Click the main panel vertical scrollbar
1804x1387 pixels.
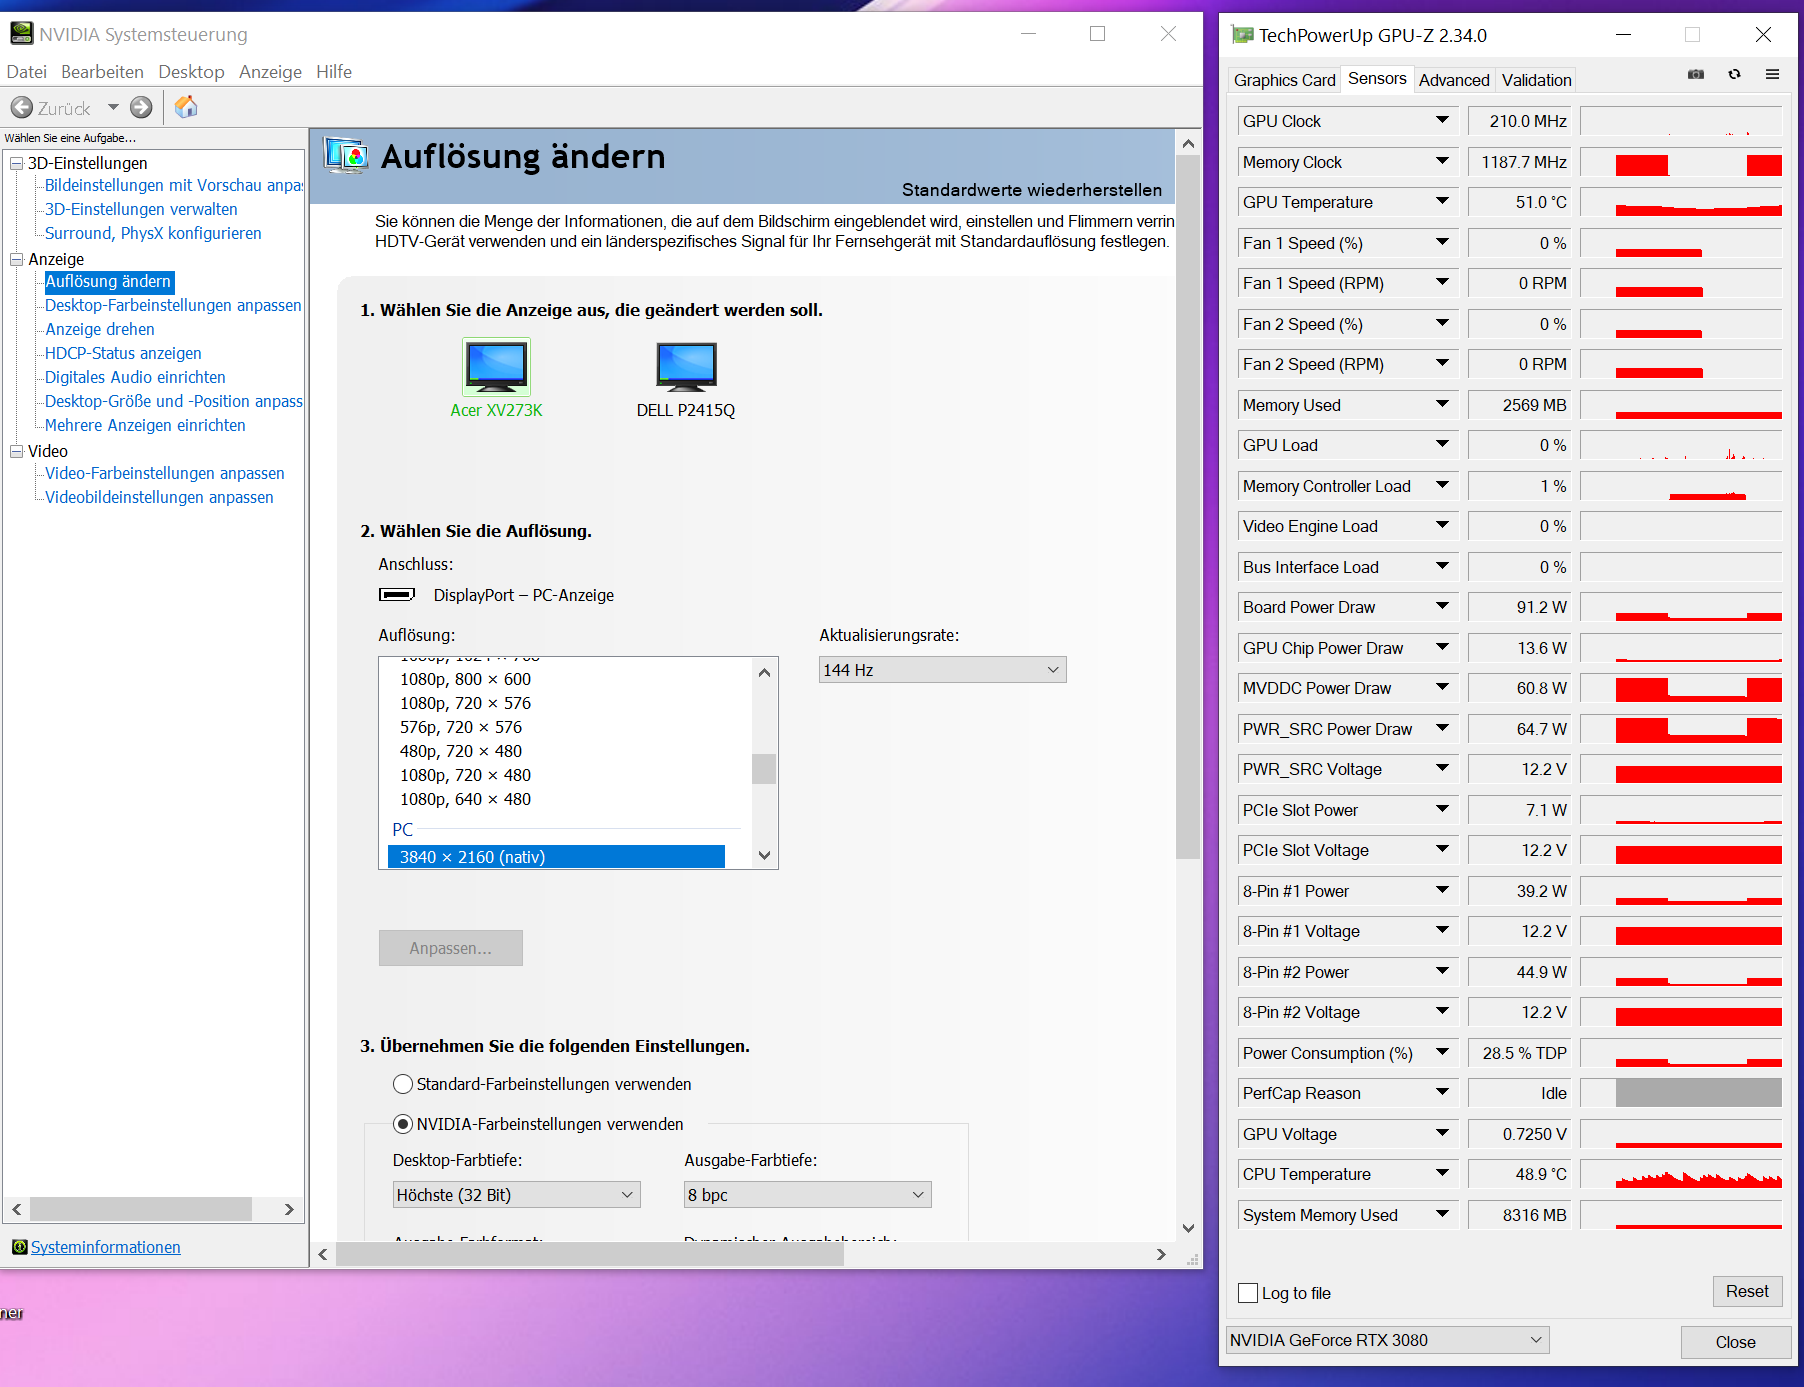click(1188, 507)
